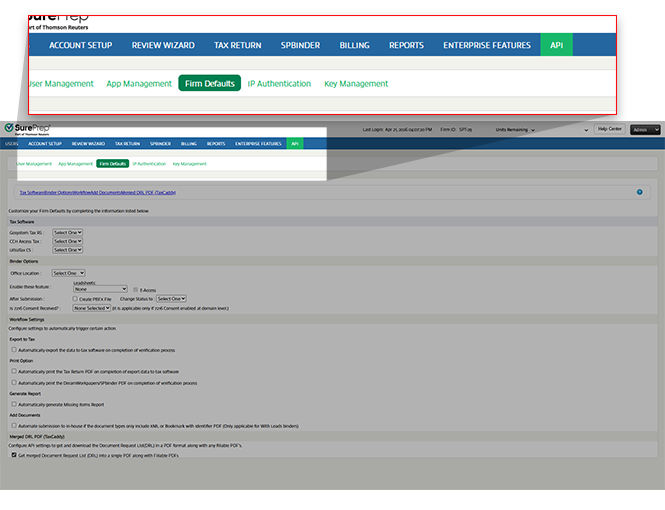Click the Firm ID text in the header
The image size is (665, 510).
click(x=456, y=129)
